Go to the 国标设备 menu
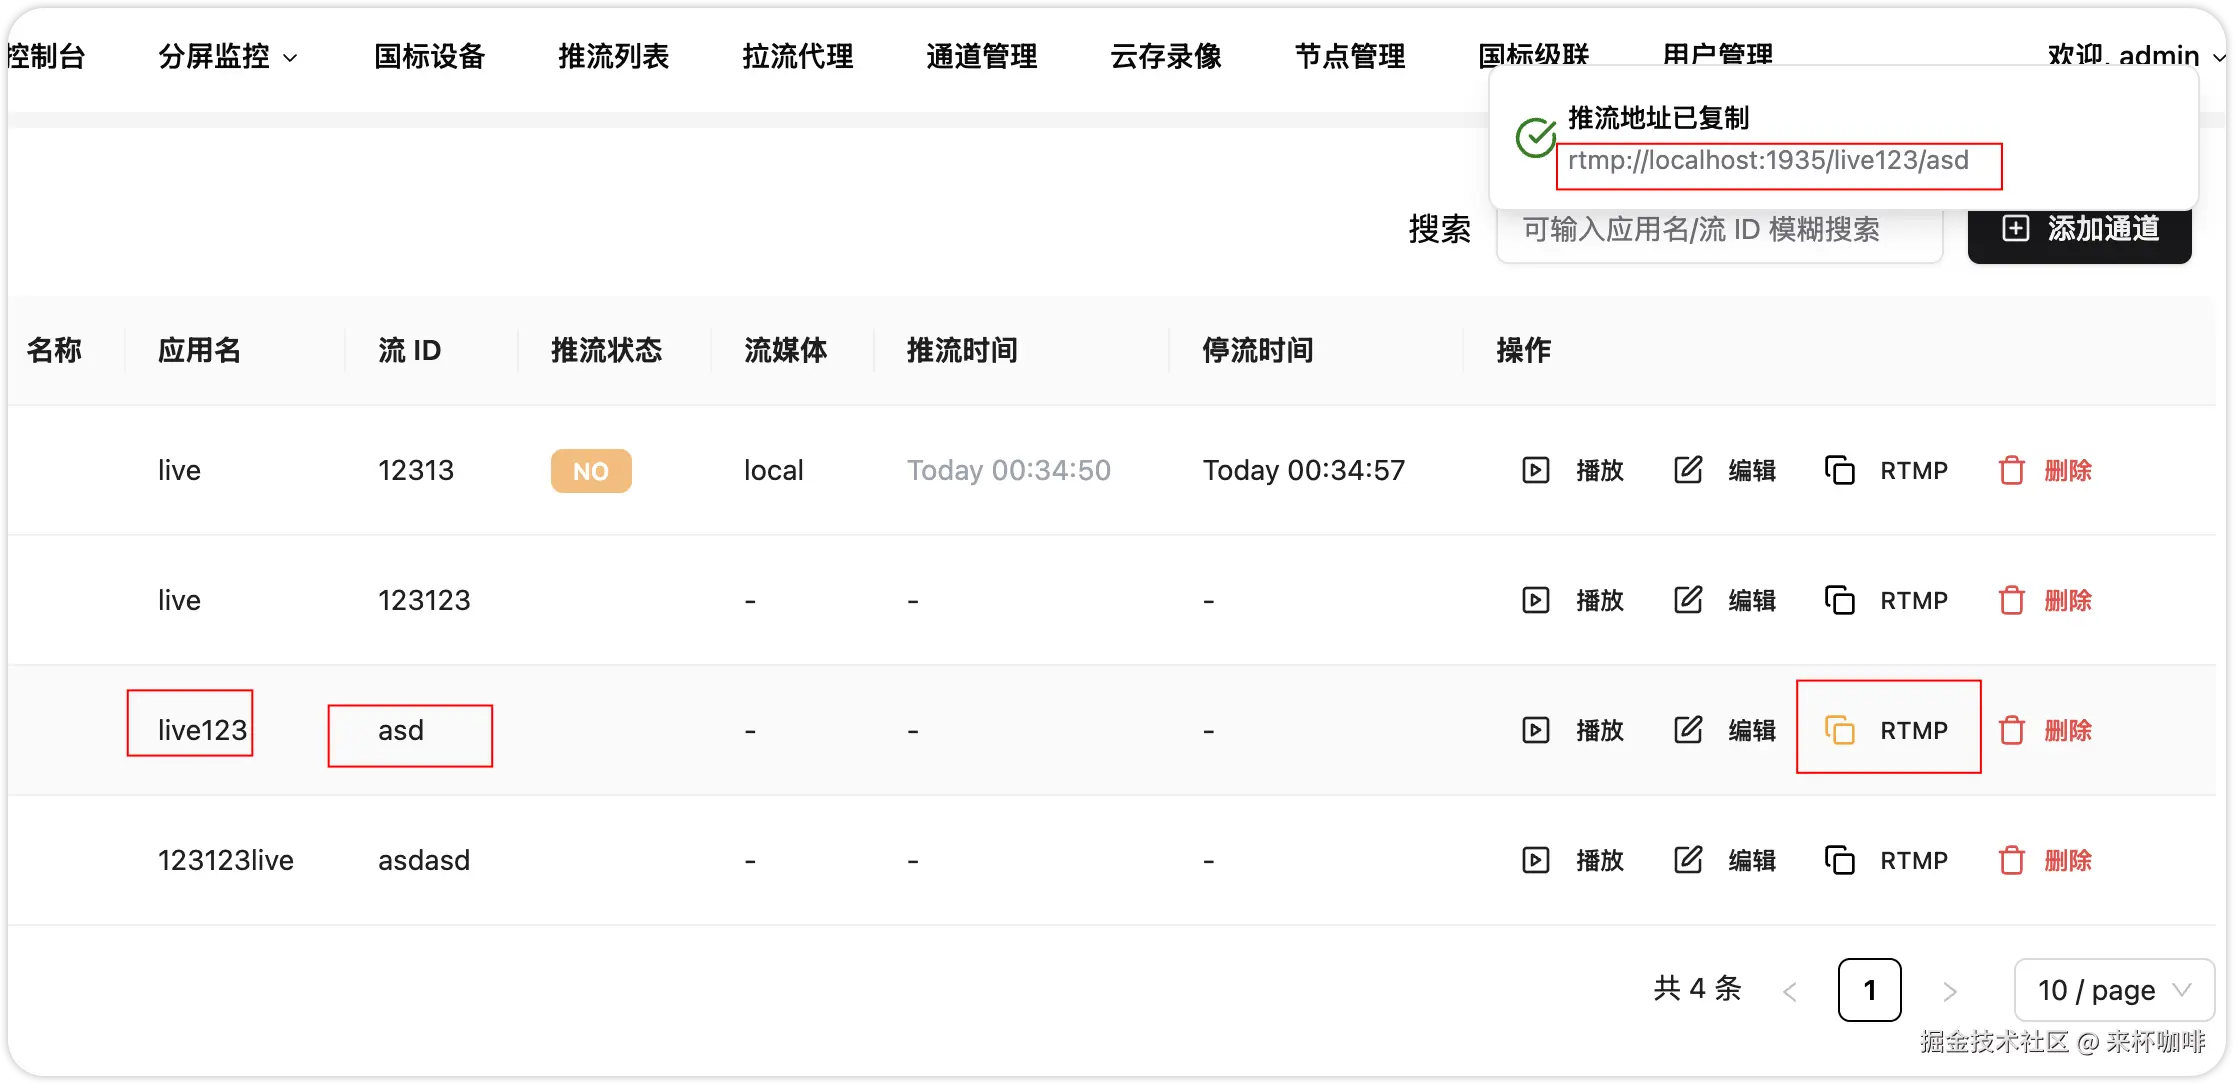The width and height of the screenshot is (2234, 1084). [x=429, y=57]
